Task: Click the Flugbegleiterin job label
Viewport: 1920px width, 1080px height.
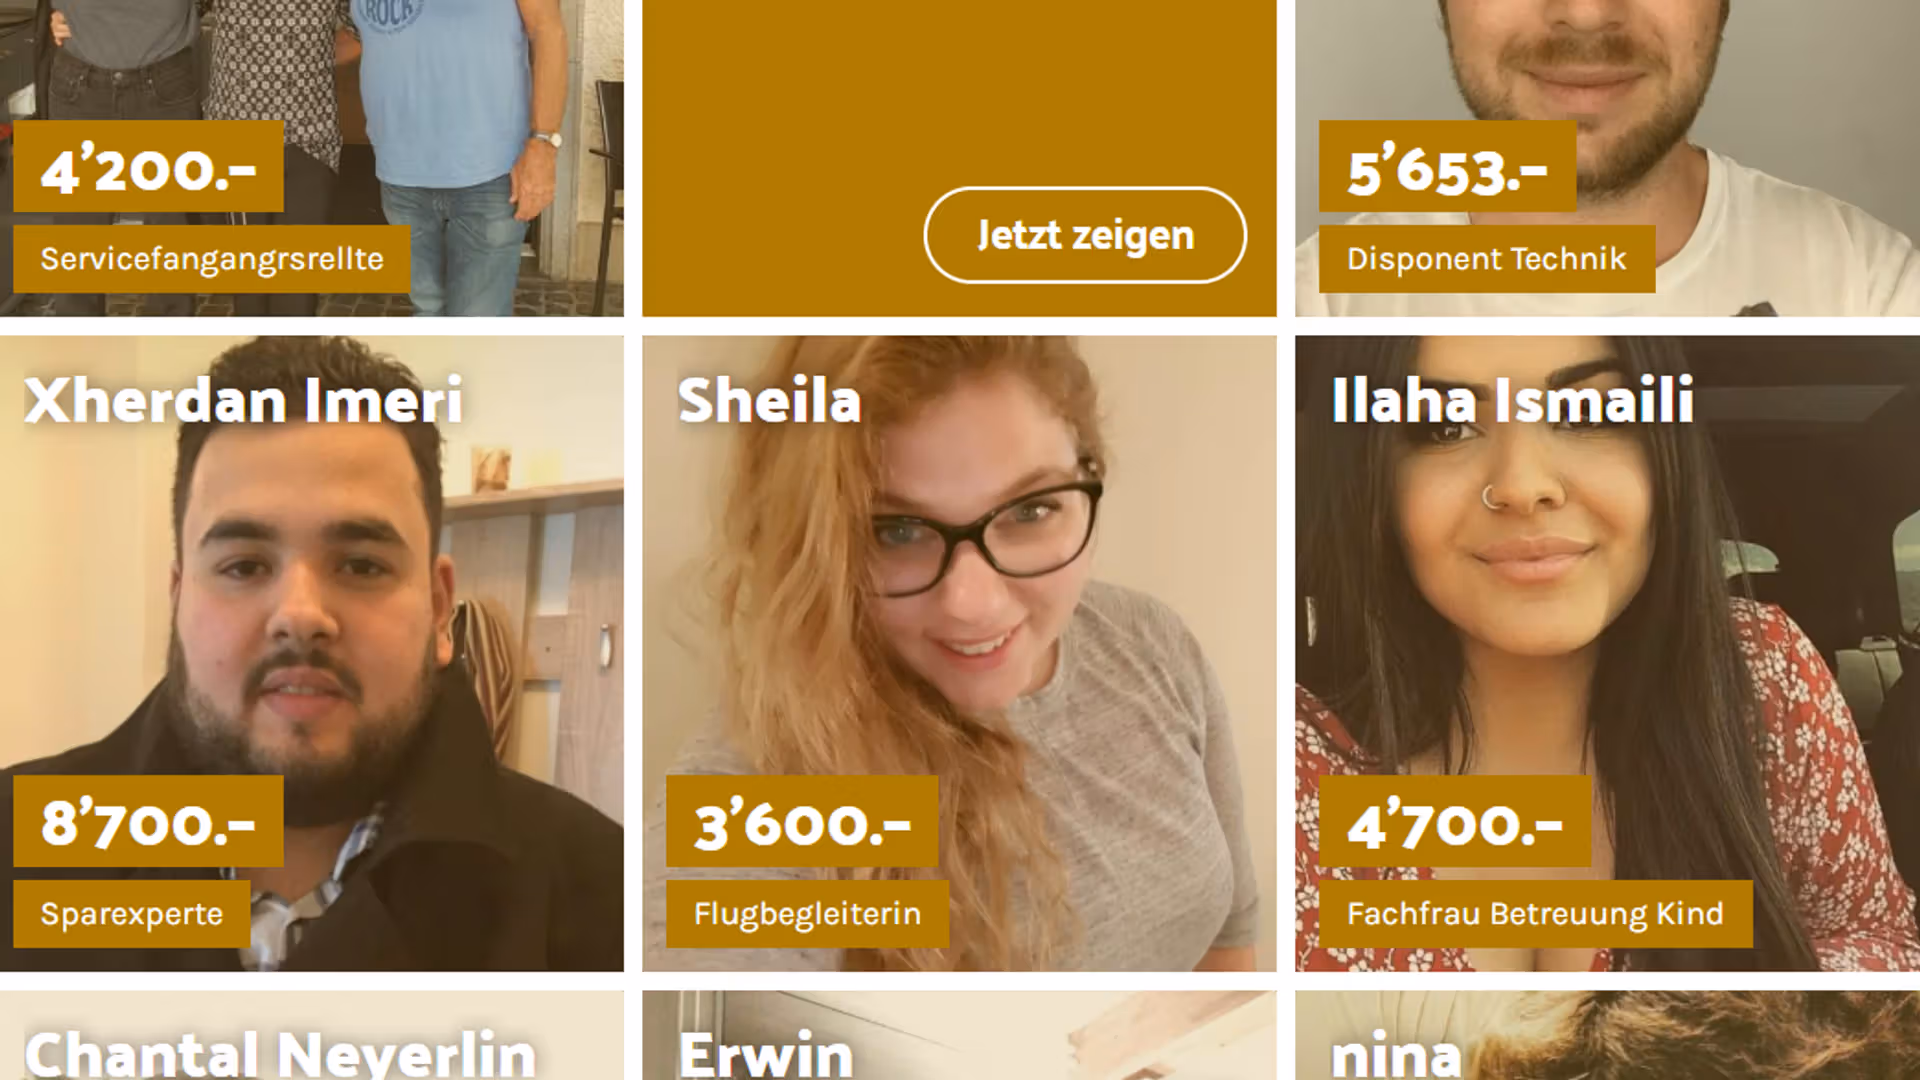Action: click(807, 914)
